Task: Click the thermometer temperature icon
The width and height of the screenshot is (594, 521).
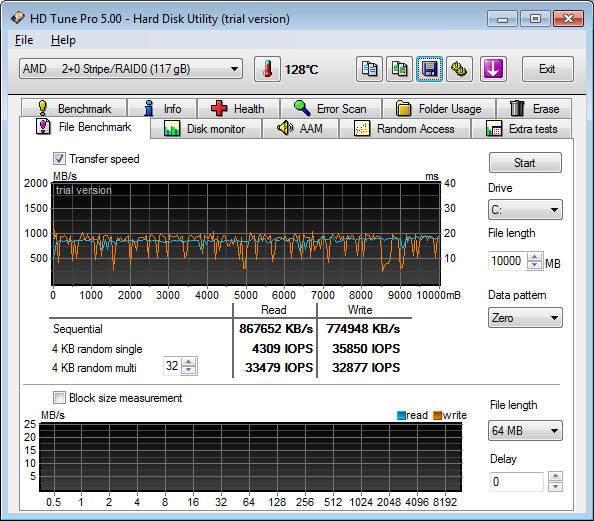Action: tap(267, 69)
